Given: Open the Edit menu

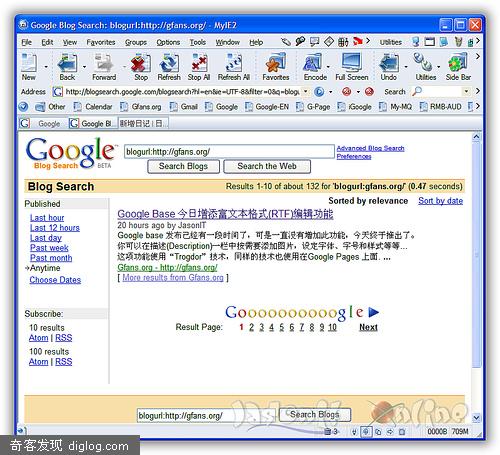Looking at the screenshot, I should 47,42.
